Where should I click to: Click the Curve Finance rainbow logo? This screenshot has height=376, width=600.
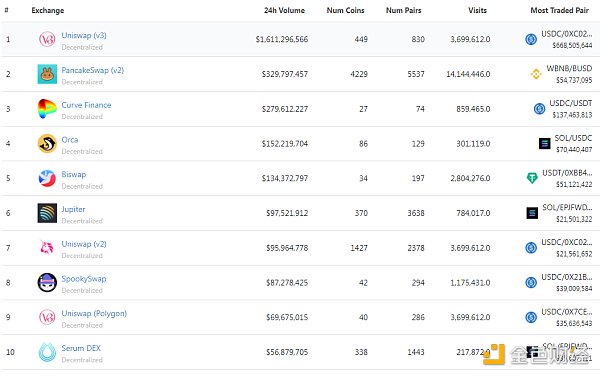point(47,109)
